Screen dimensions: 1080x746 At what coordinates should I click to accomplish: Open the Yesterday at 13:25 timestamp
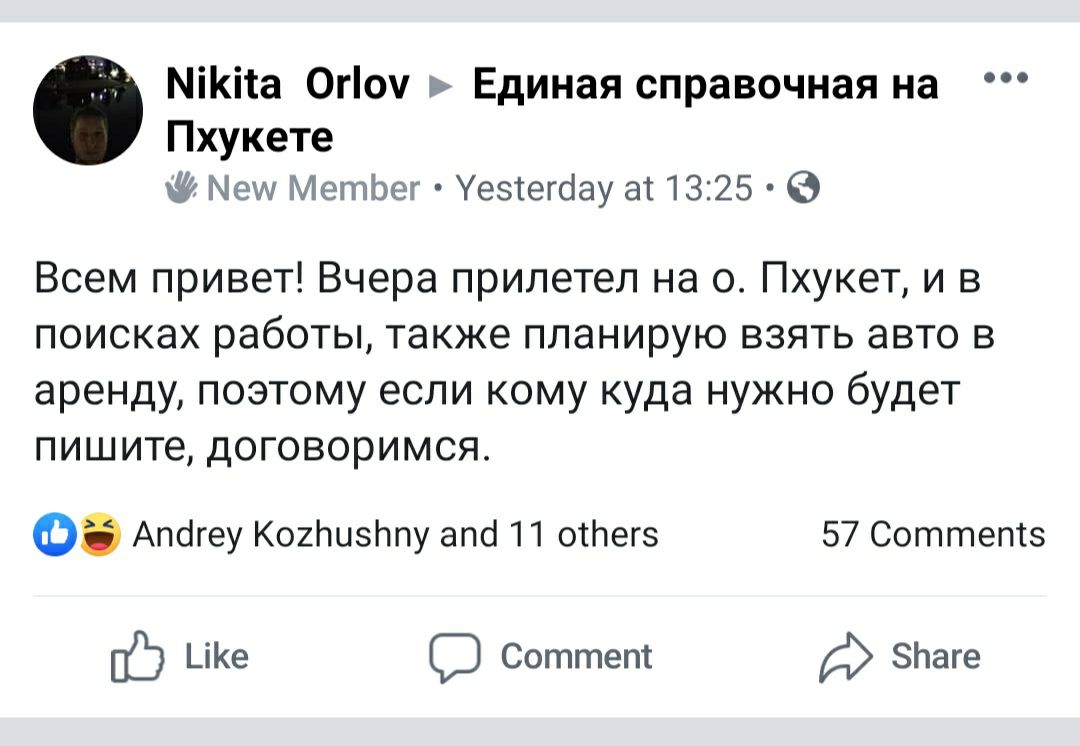603,187
